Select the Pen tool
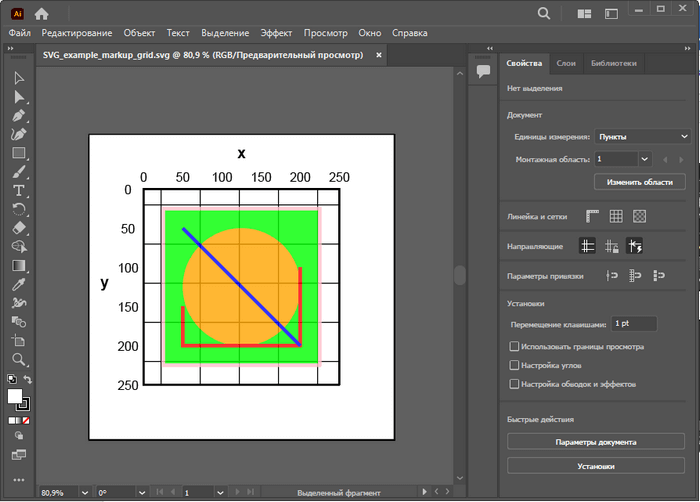The height and width of the screenshot is (502, 700). (19, 116)
